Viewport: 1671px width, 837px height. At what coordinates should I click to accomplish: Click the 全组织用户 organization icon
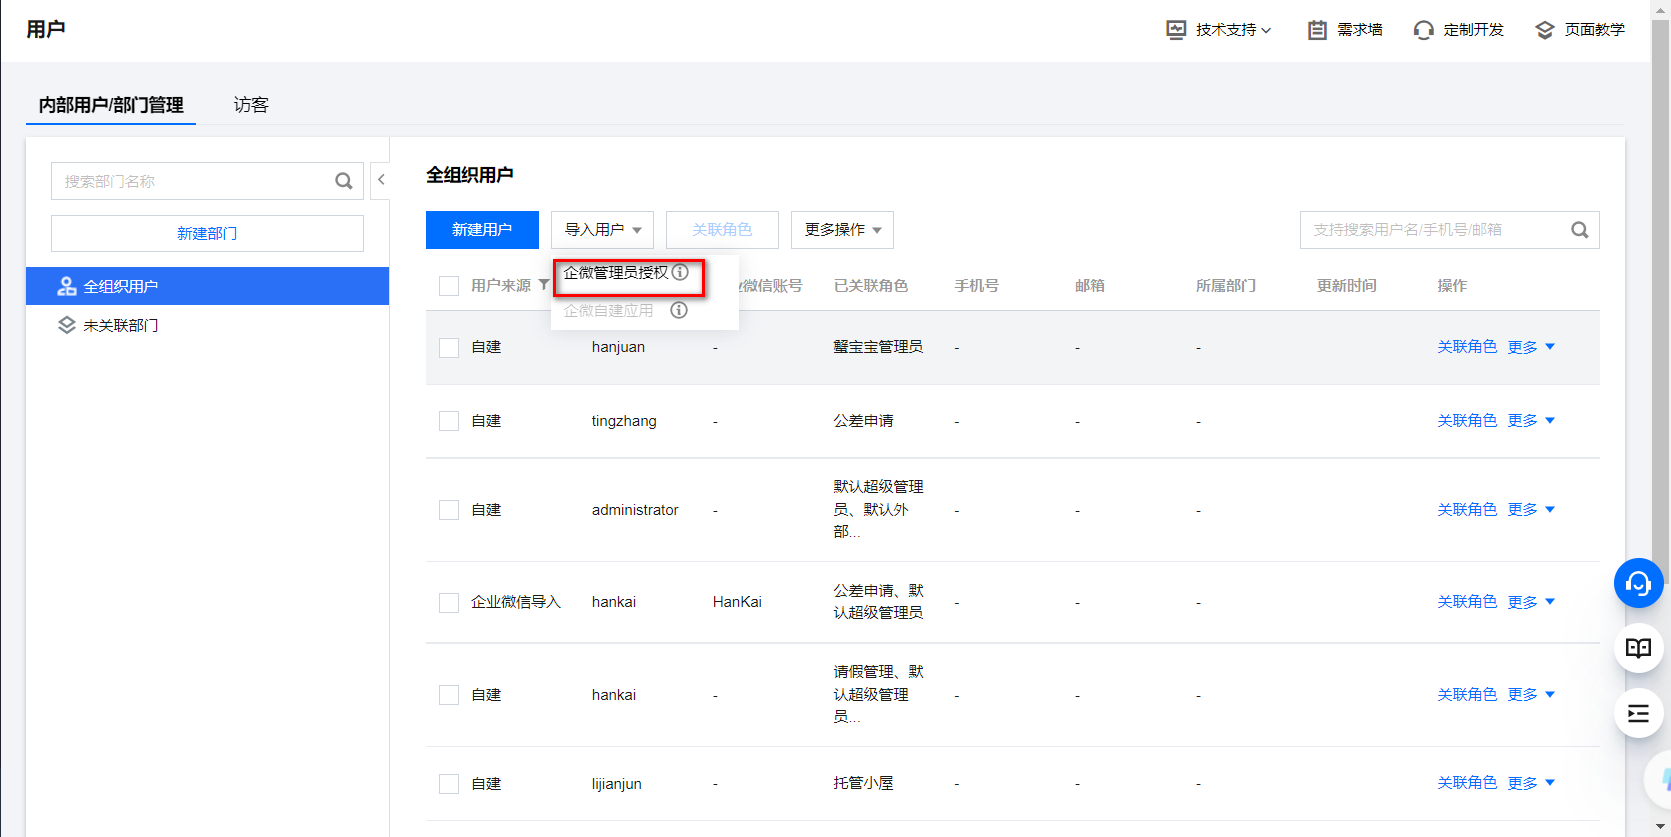67,286
